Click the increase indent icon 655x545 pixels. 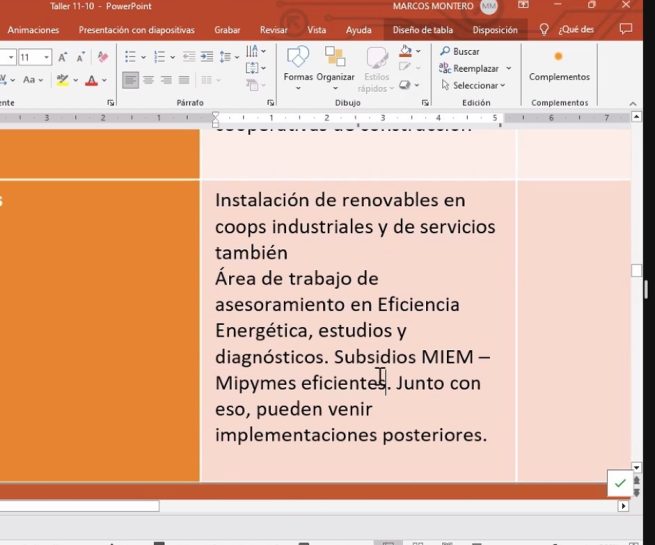(x=207, y=58)
